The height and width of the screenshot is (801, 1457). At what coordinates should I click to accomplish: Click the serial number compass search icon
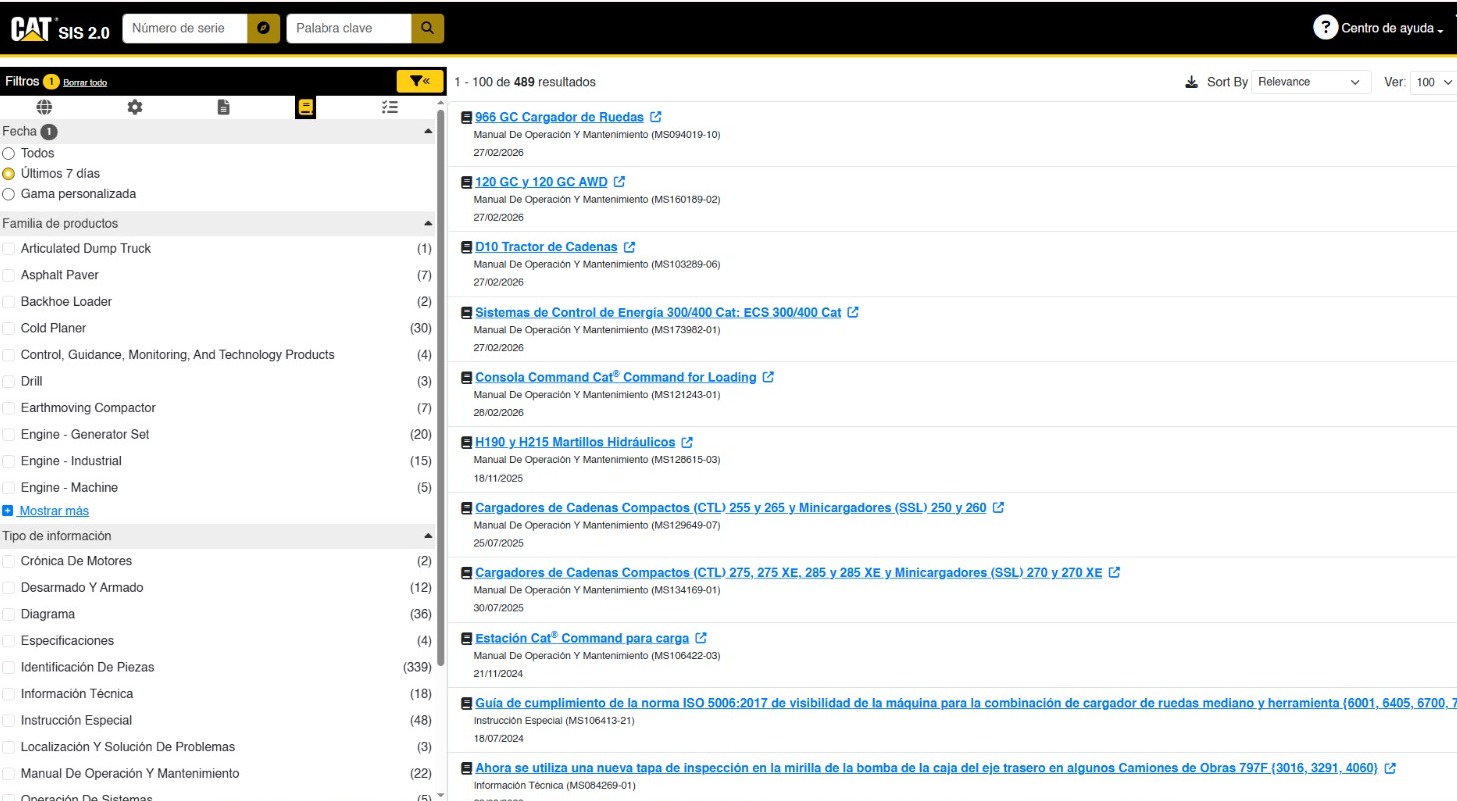pos(262,28)
